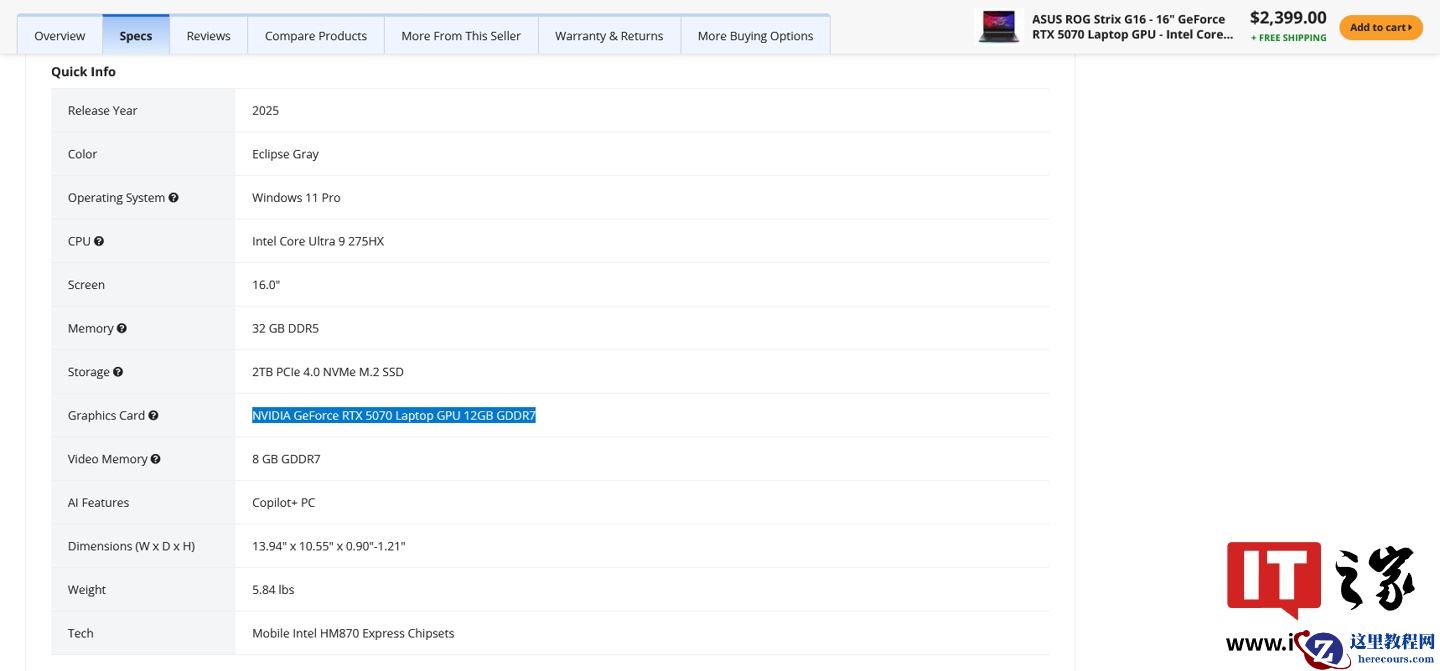This screenshot has height=671, width=1440.
Task: Click the Screen label
Action: (87, 285)
